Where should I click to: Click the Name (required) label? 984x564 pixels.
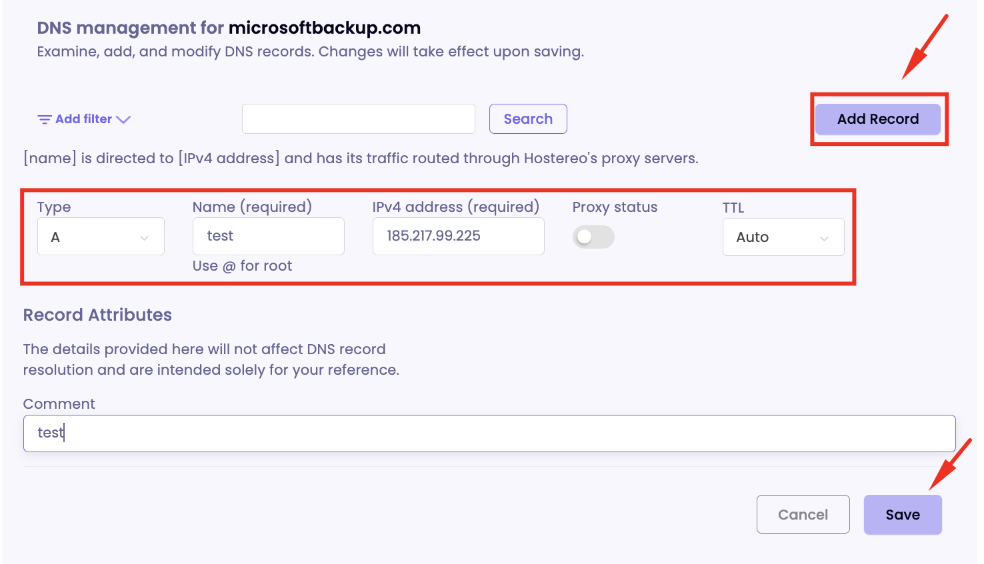(252, 207)
